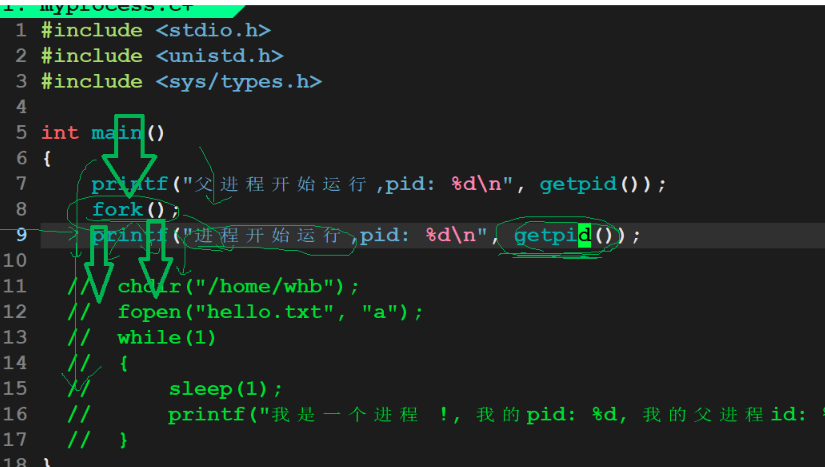The height and width of the screenshot is (467, 825).
Task: Click the '%d\n' format specifier on line 7
Action: pyautogui.click(x=476, y=184)
